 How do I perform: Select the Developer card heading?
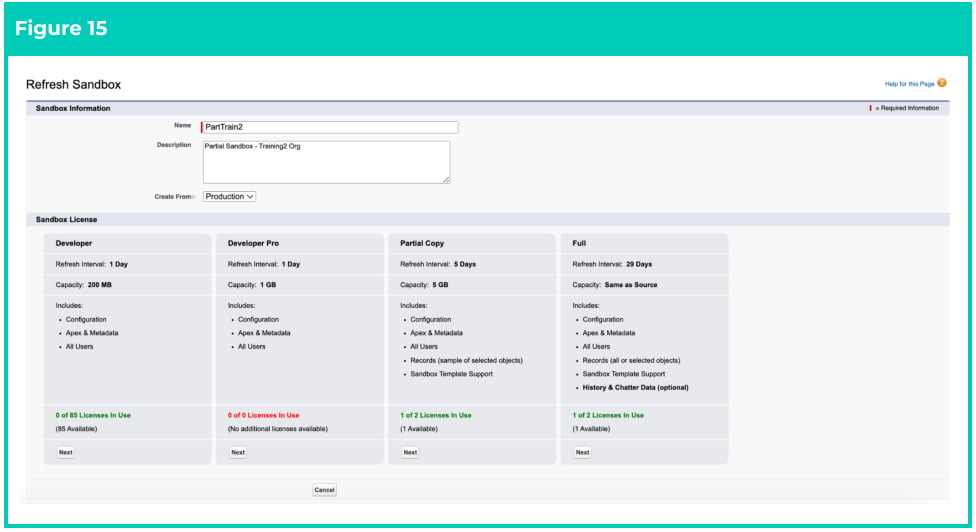click(73, 243)
